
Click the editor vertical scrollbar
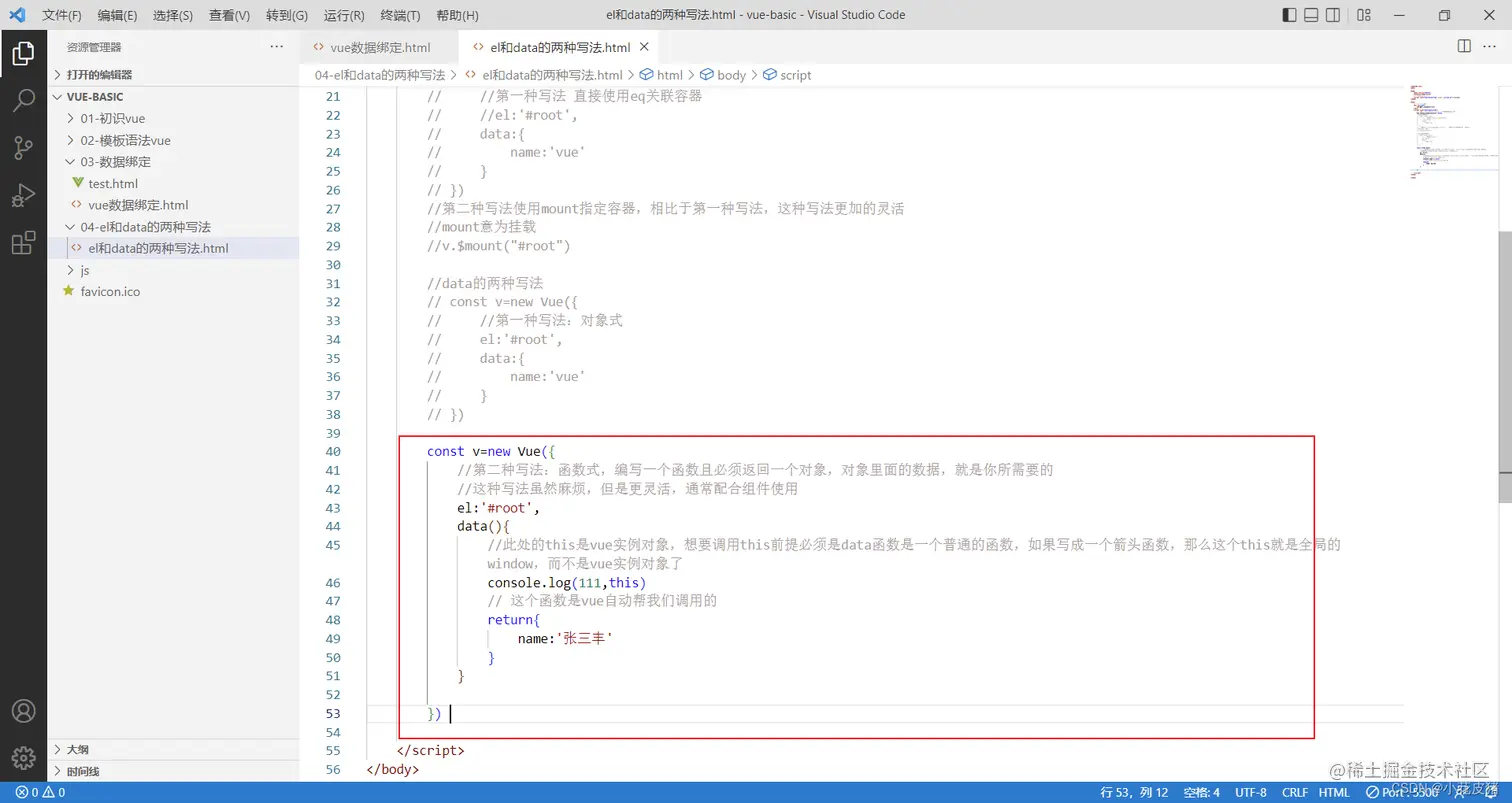pyautogui.click(x=1505, y=366)
